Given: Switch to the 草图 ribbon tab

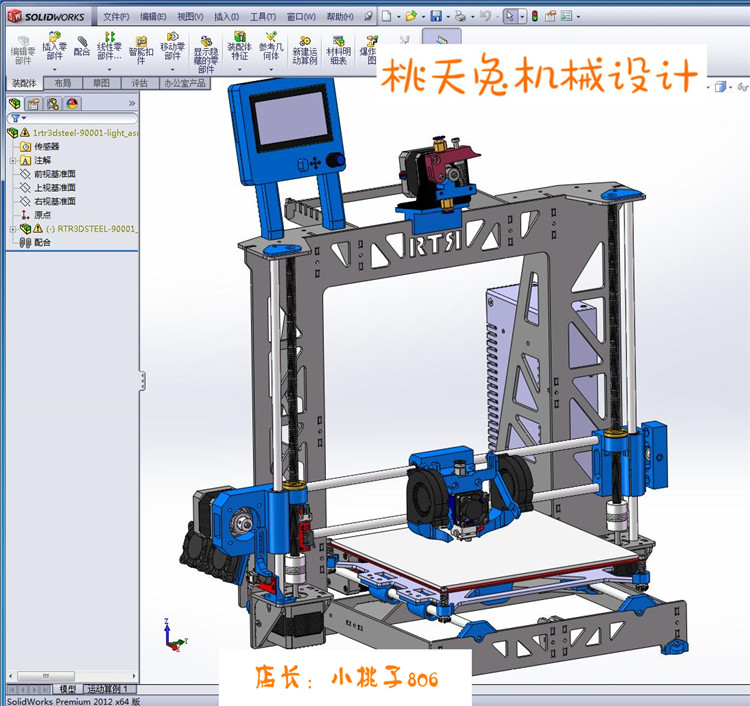Looking at the screenshot, I should [101, 83].
